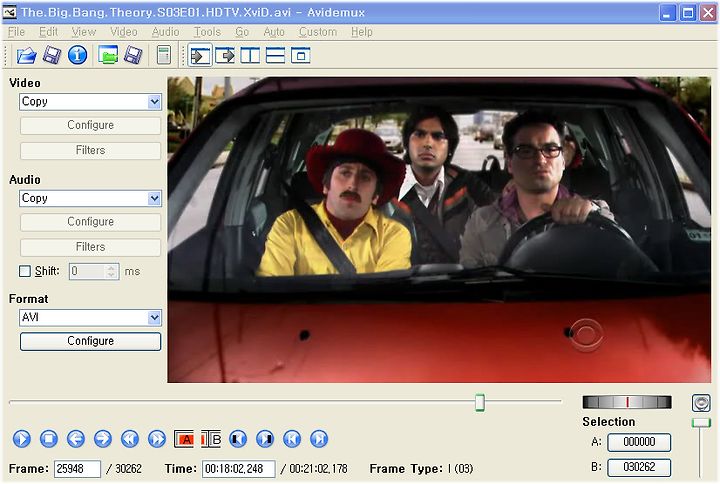Click the Shift milliseconds spinner arrows
Image resolution: width=720 pixels, height=484 pixels.
click(x=111, y=271)
